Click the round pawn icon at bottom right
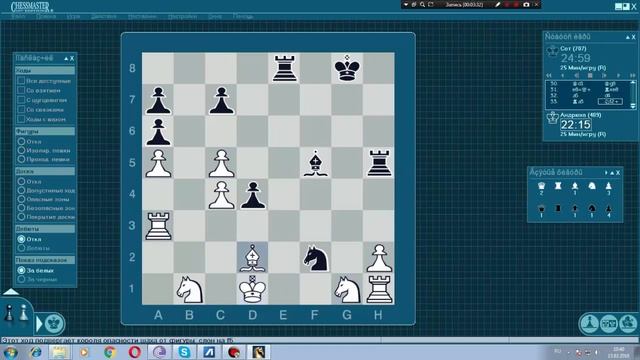Image resolution: width=640 pixels, height=360 pixels. pyautogui.click(x=589, y=323)
